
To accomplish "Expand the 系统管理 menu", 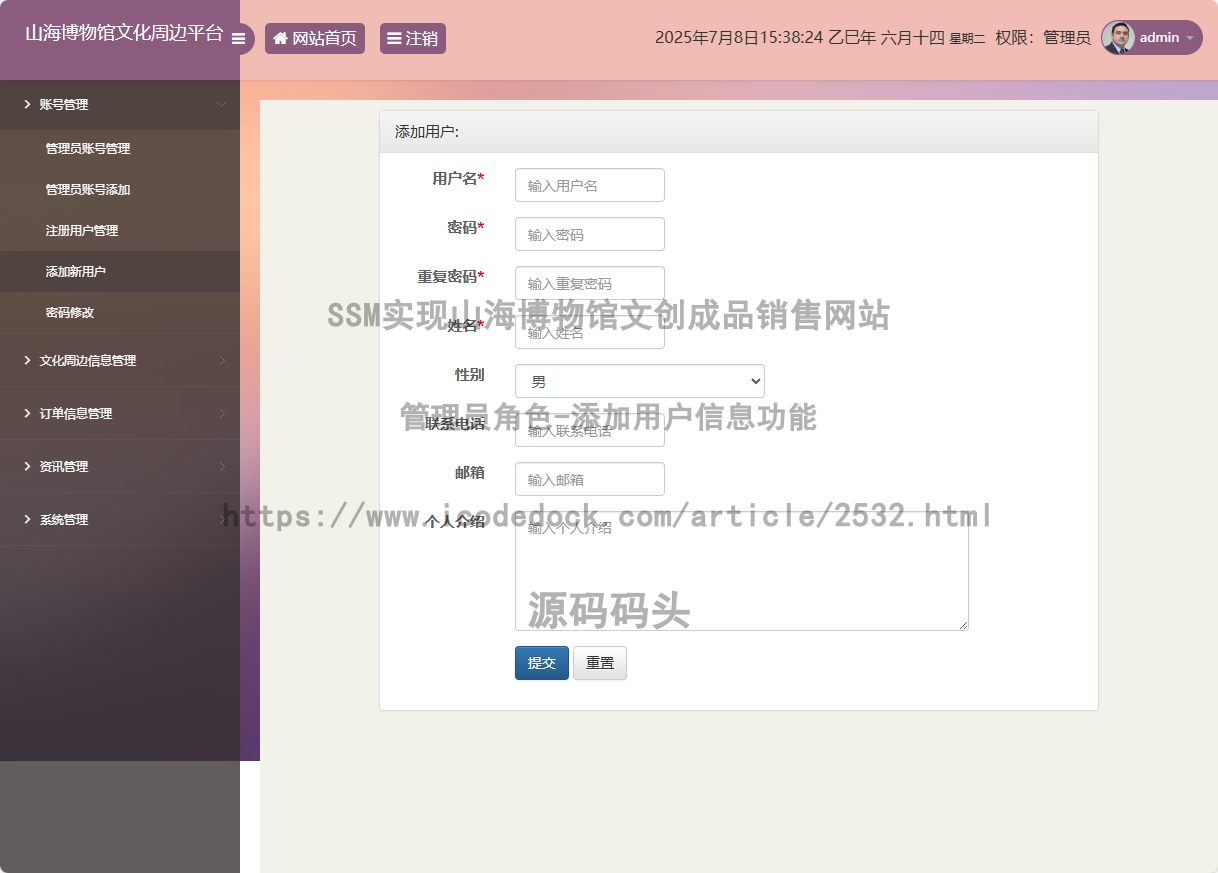I will tap(120, 519).
